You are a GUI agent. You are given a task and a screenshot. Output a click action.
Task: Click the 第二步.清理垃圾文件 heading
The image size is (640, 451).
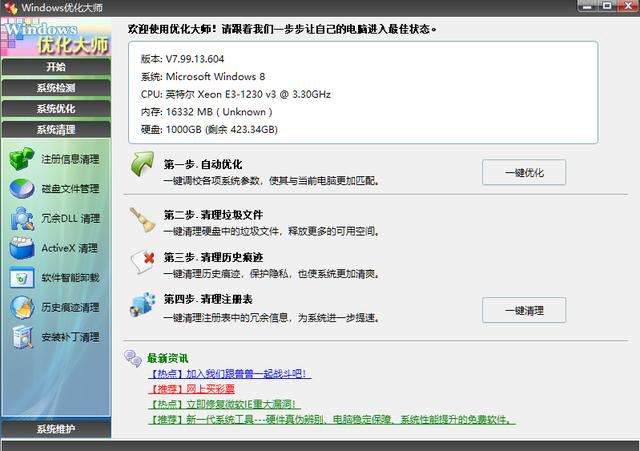point(213,215)
